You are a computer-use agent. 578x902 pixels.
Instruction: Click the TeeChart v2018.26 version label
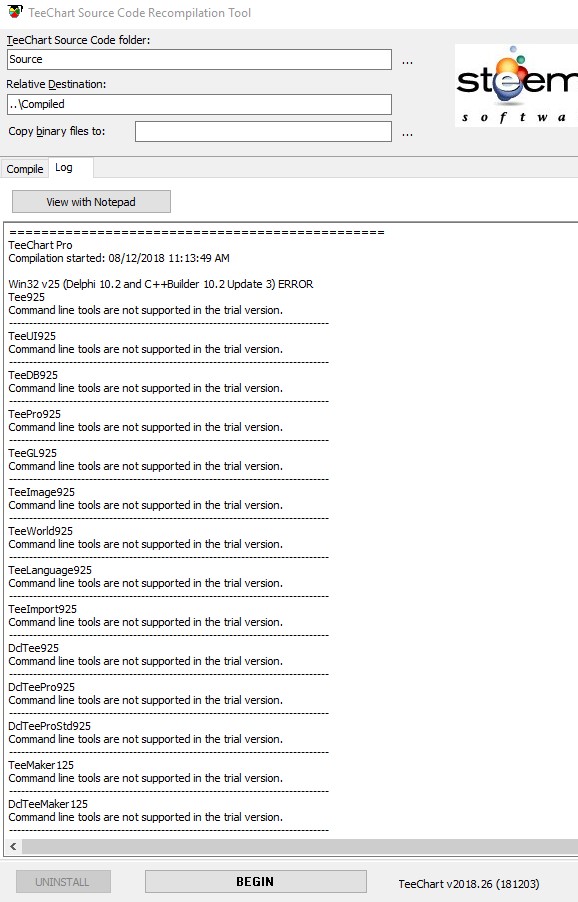point(469,884)
